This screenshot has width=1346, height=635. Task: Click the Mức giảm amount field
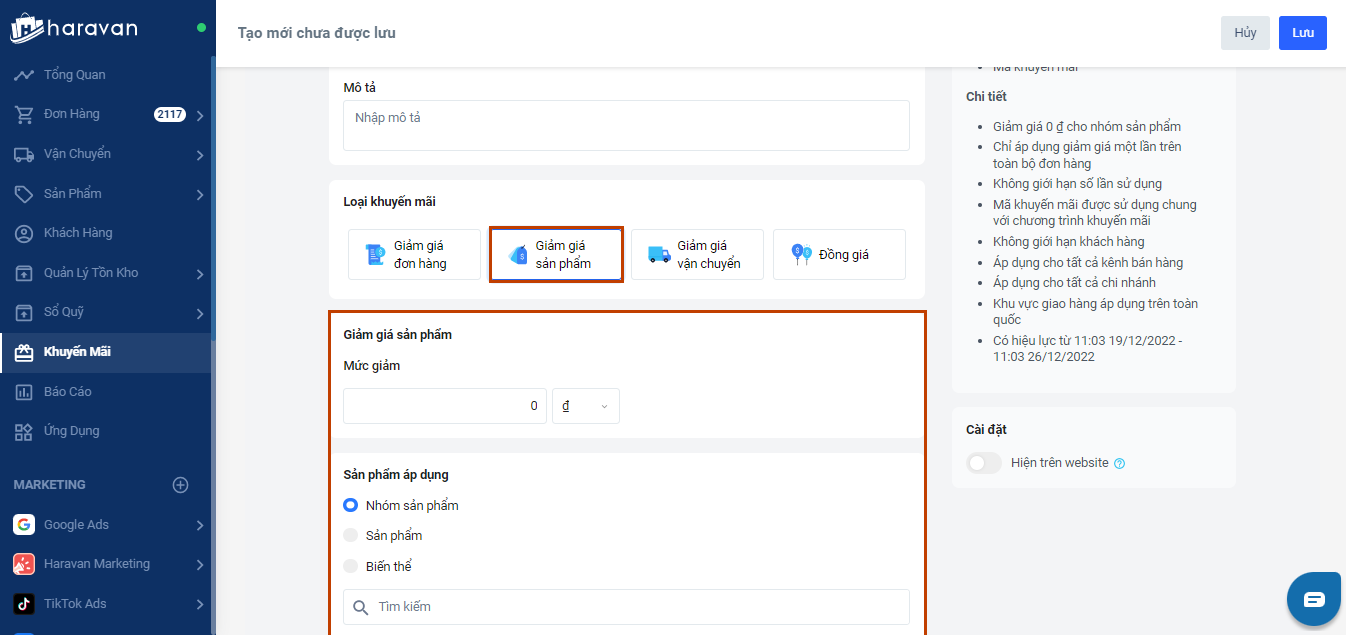click(445, 406)
